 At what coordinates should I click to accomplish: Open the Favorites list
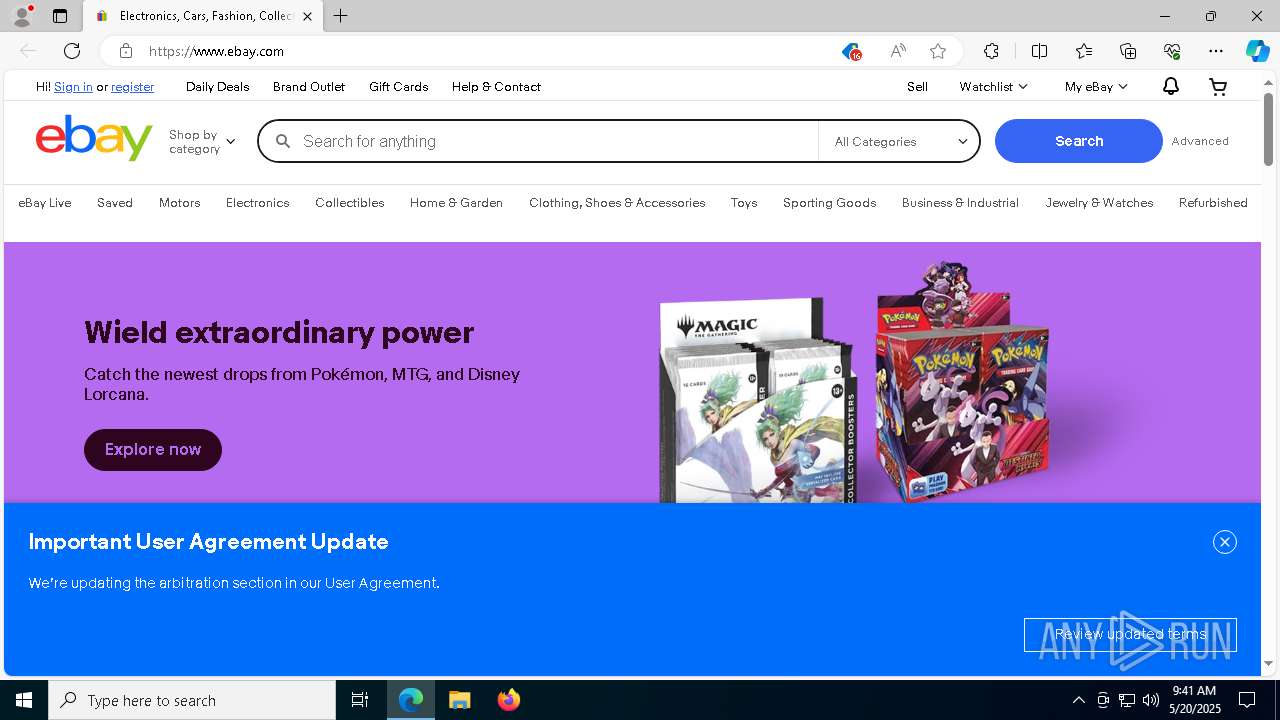(1084, 51)
